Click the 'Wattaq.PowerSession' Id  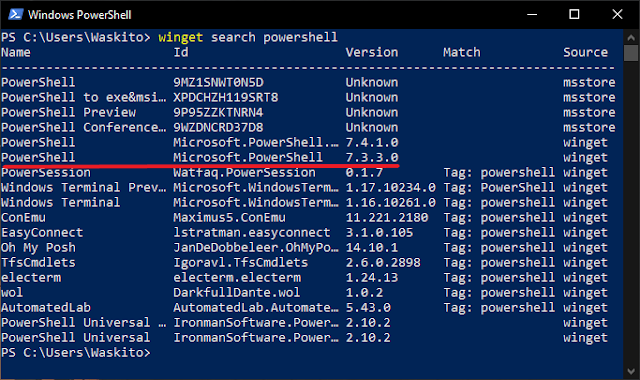click(x=244, y=173)
